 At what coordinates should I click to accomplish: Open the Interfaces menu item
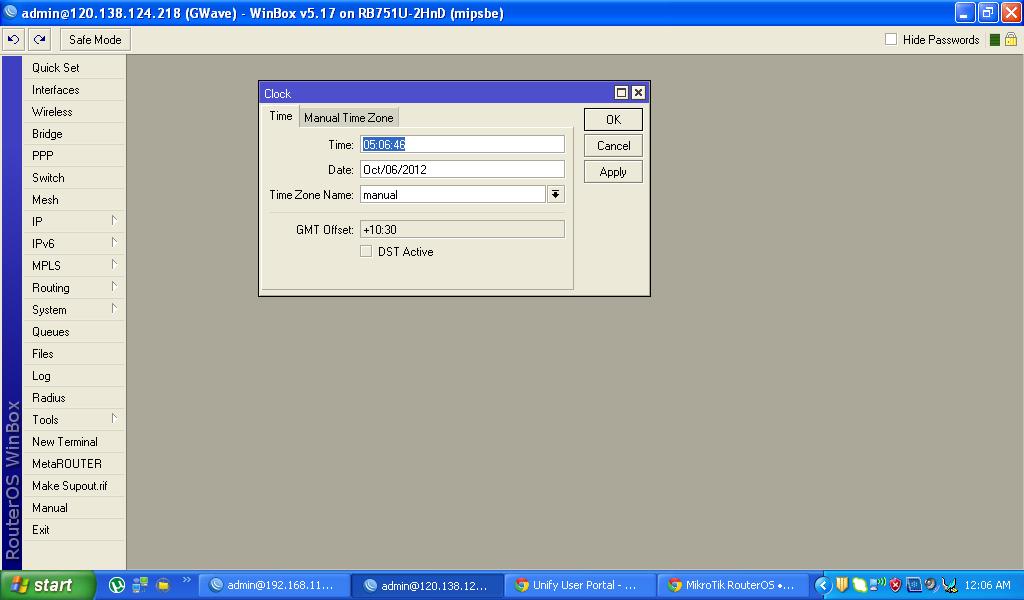tap(73, 90)
